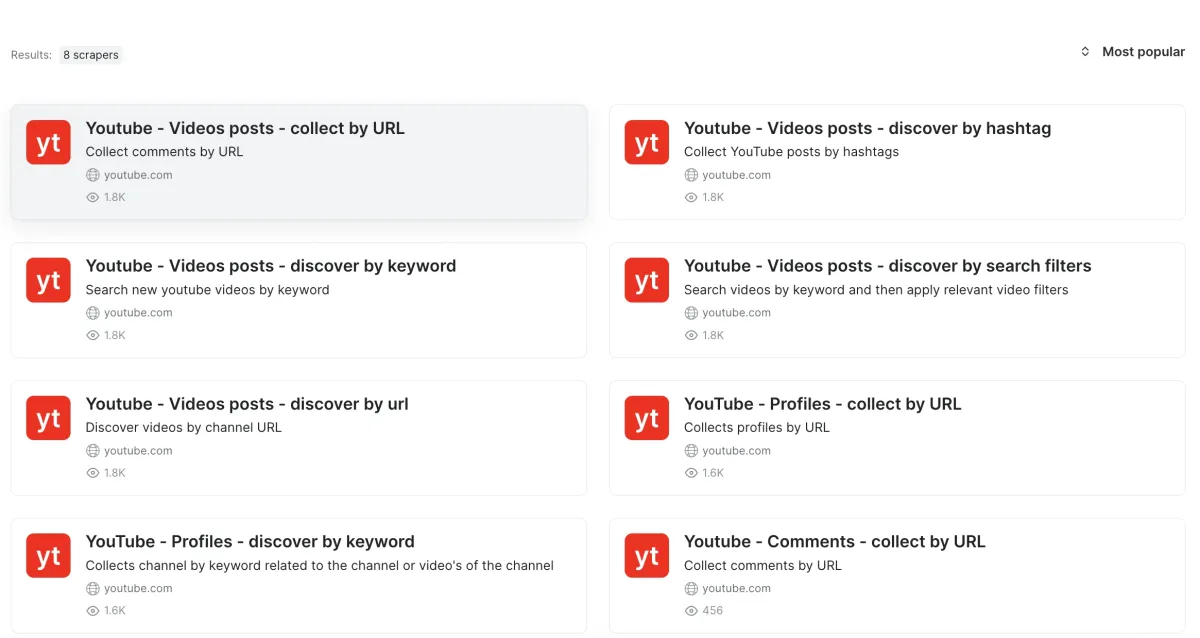Click views eye icon on 'Videos posts - discover by url' card

click(93, 473)
